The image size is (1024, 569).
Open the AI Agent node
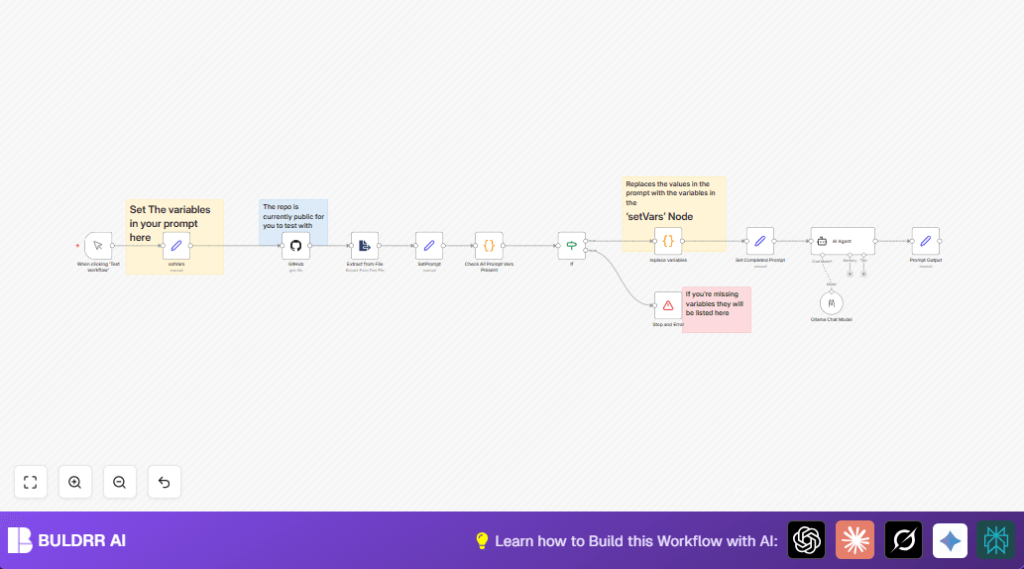tap(842, 241)
